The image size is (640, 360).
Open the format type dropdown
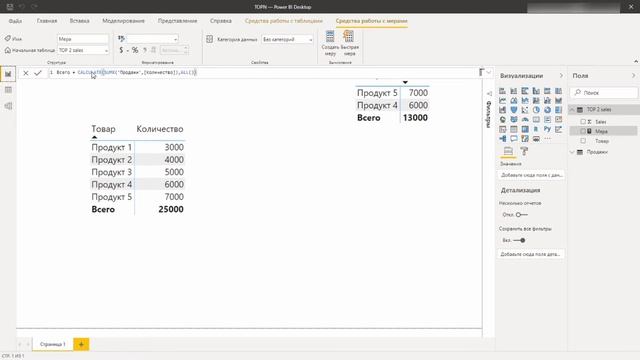pyautogui.click(x=152, y=39)
